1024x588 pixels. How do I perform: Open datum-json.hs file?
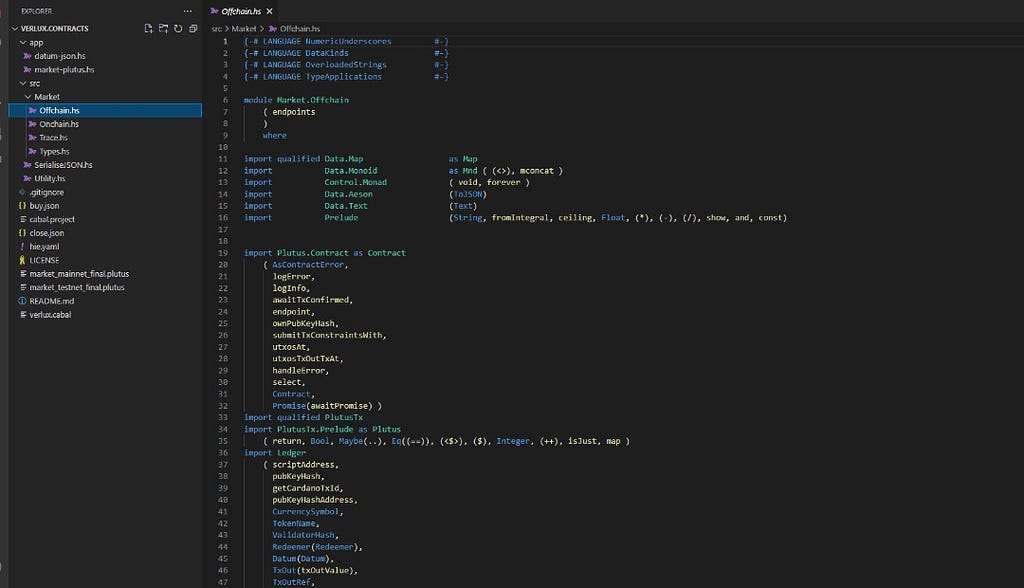pos(59,56)
